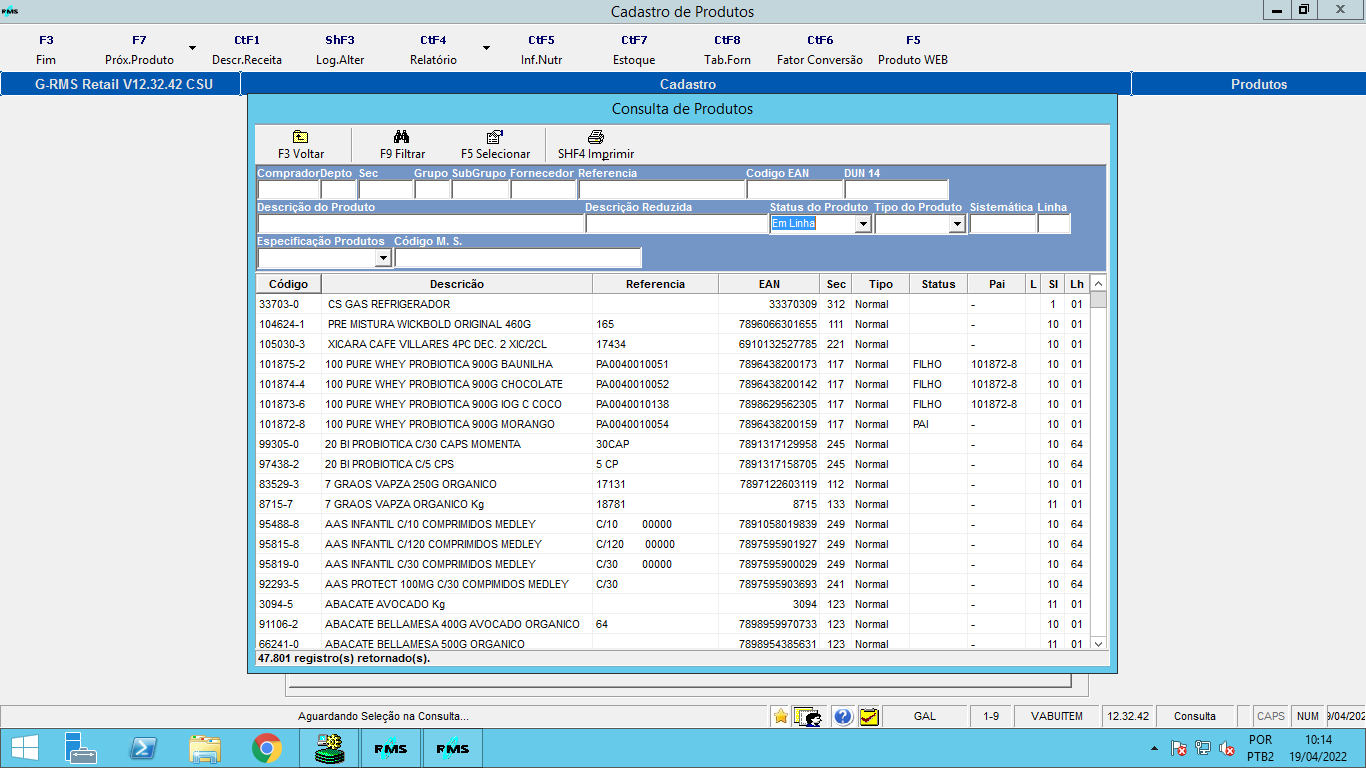Click the F3 Fim menu item
Viewport: 1366px width, 768px height.
tap(46, 50)
